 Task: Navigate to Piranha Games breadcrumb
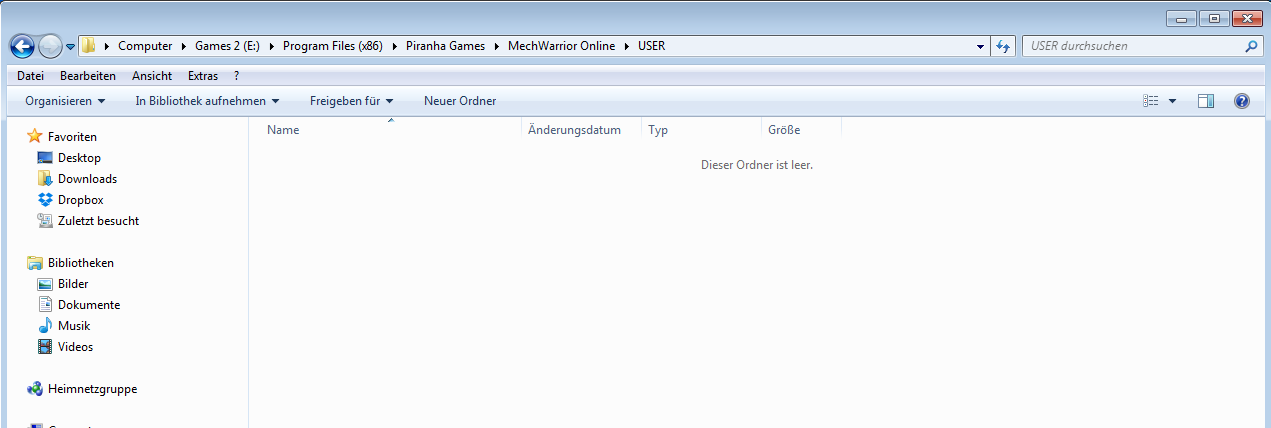coord(445,46)
